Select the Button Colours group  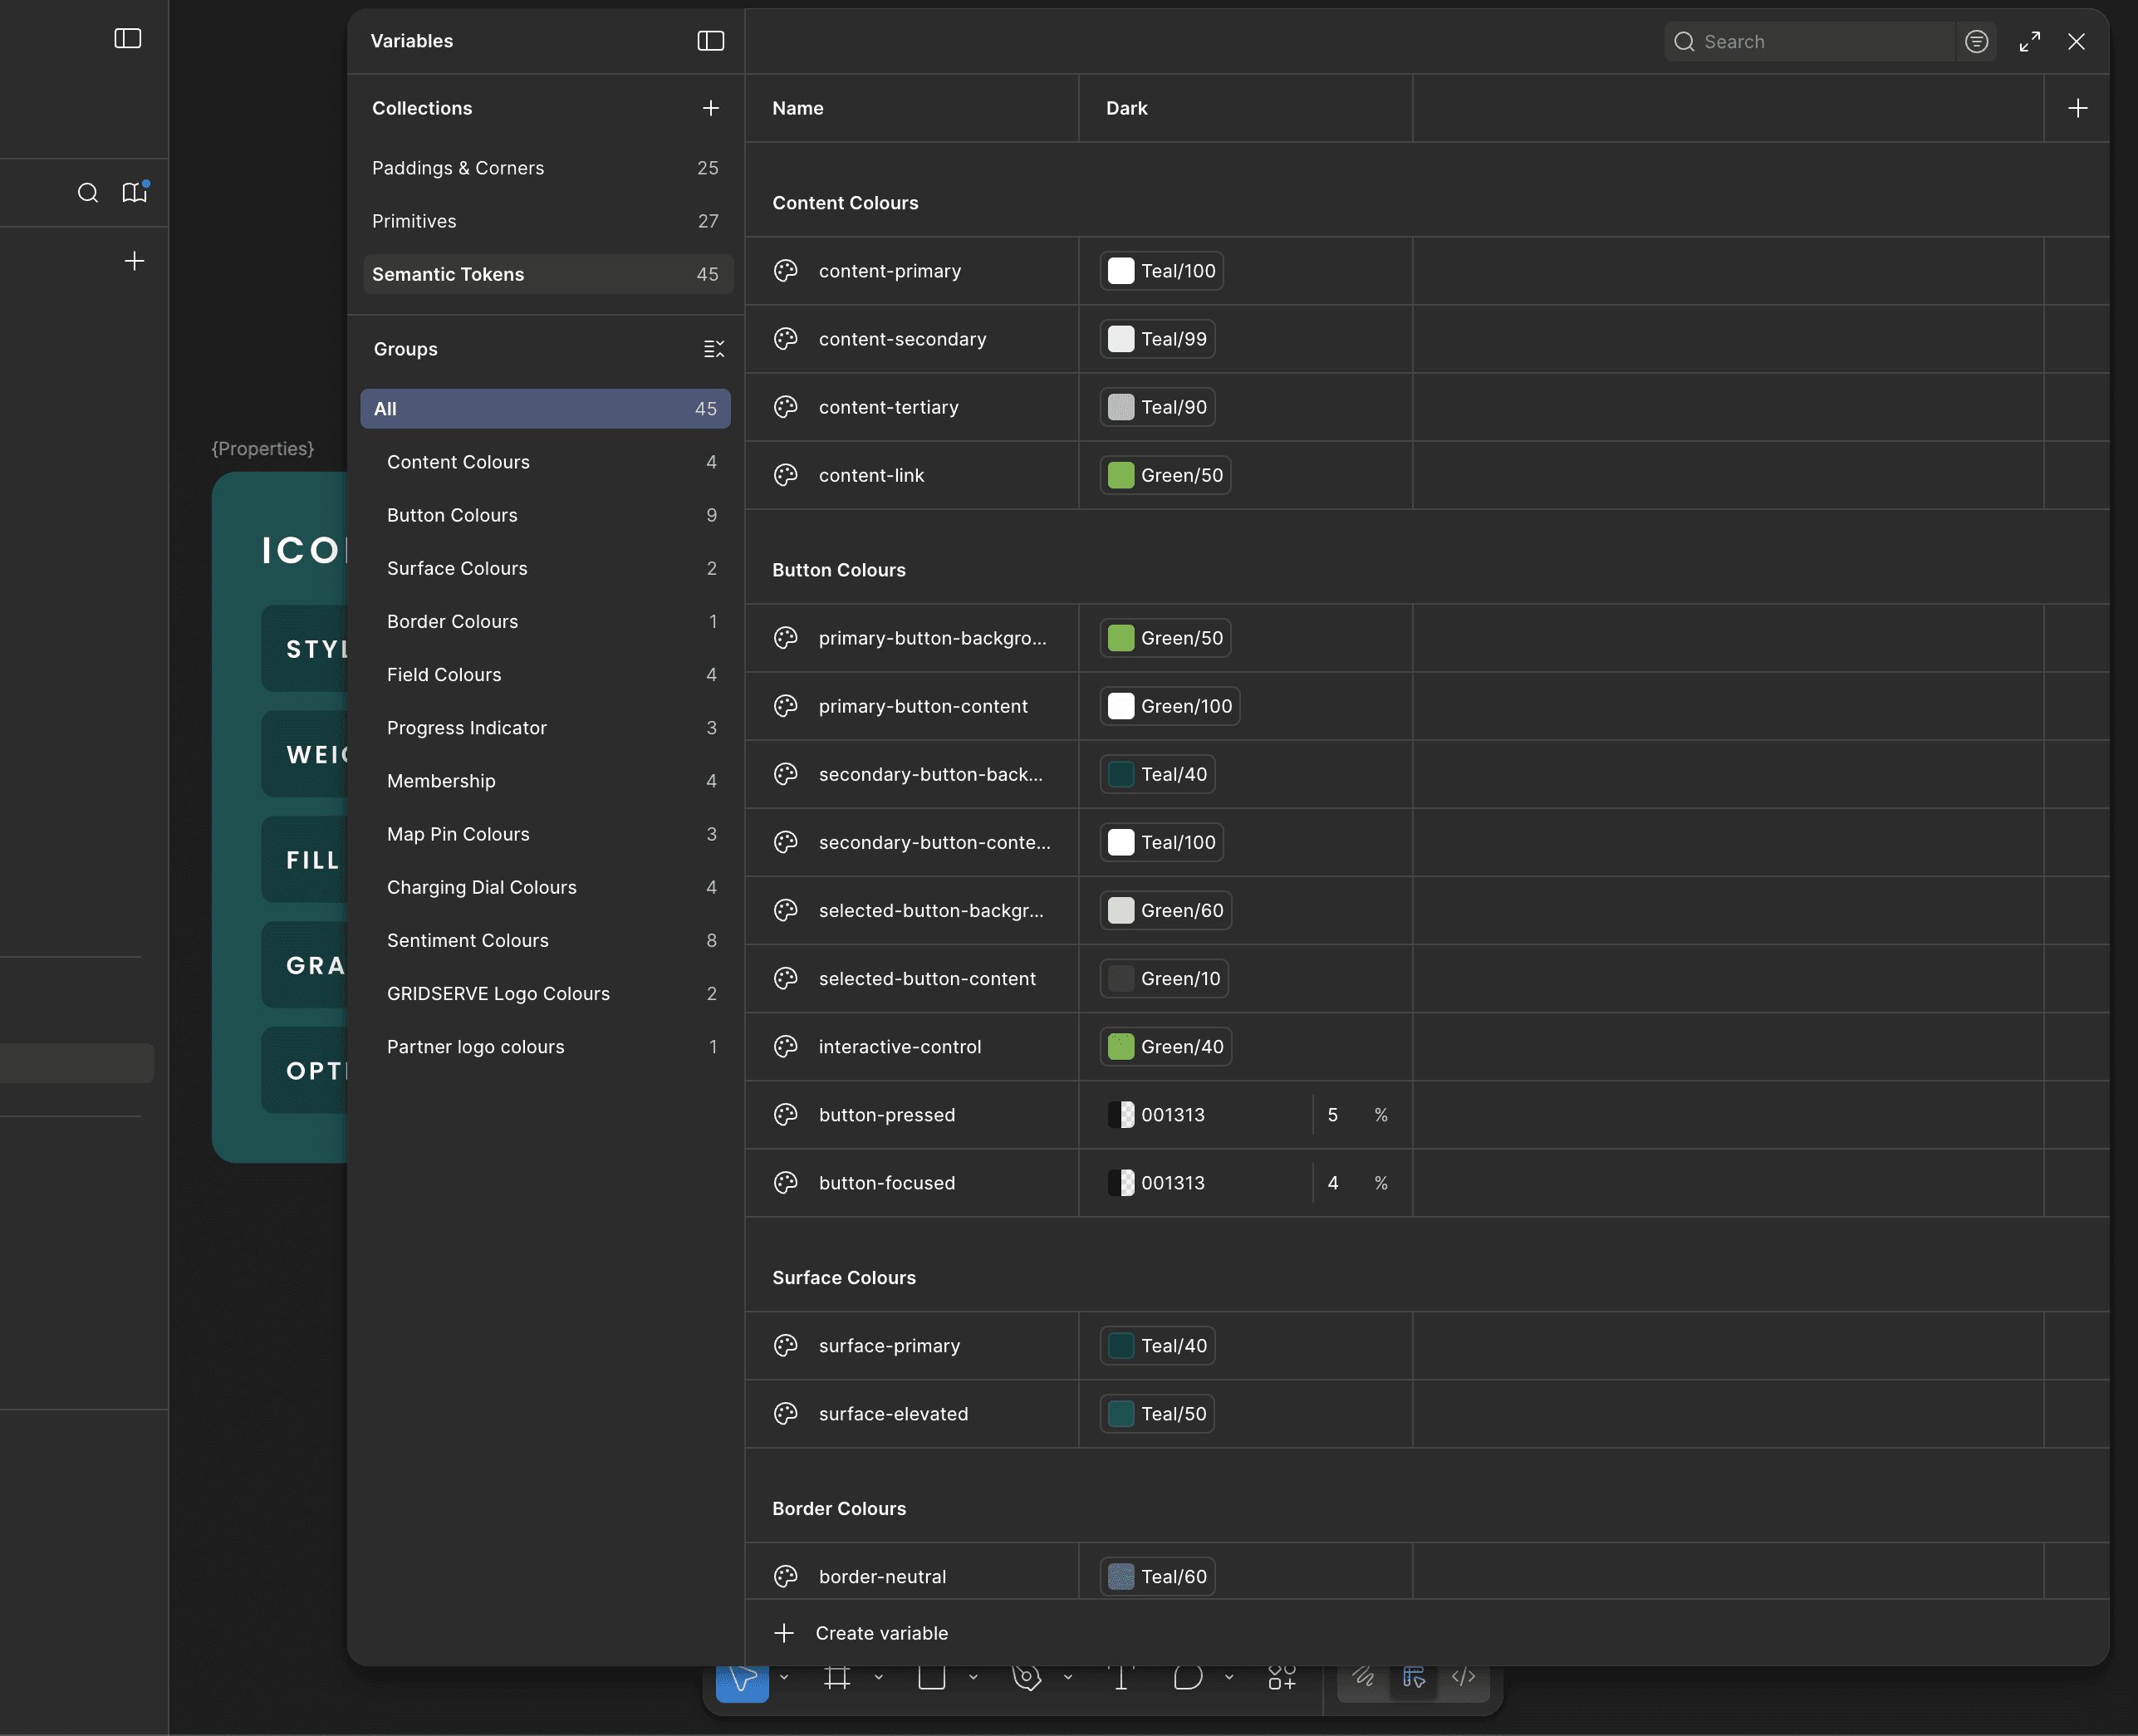tap(452, 515)
